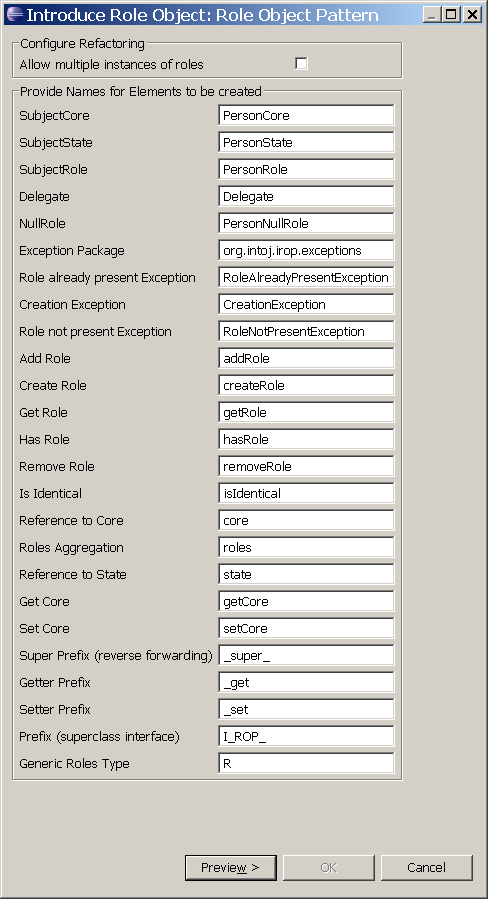Select the Super Prefix field _super_
Image resolution: width=488 pixels, height=899 pixels.
click(306, 655)
